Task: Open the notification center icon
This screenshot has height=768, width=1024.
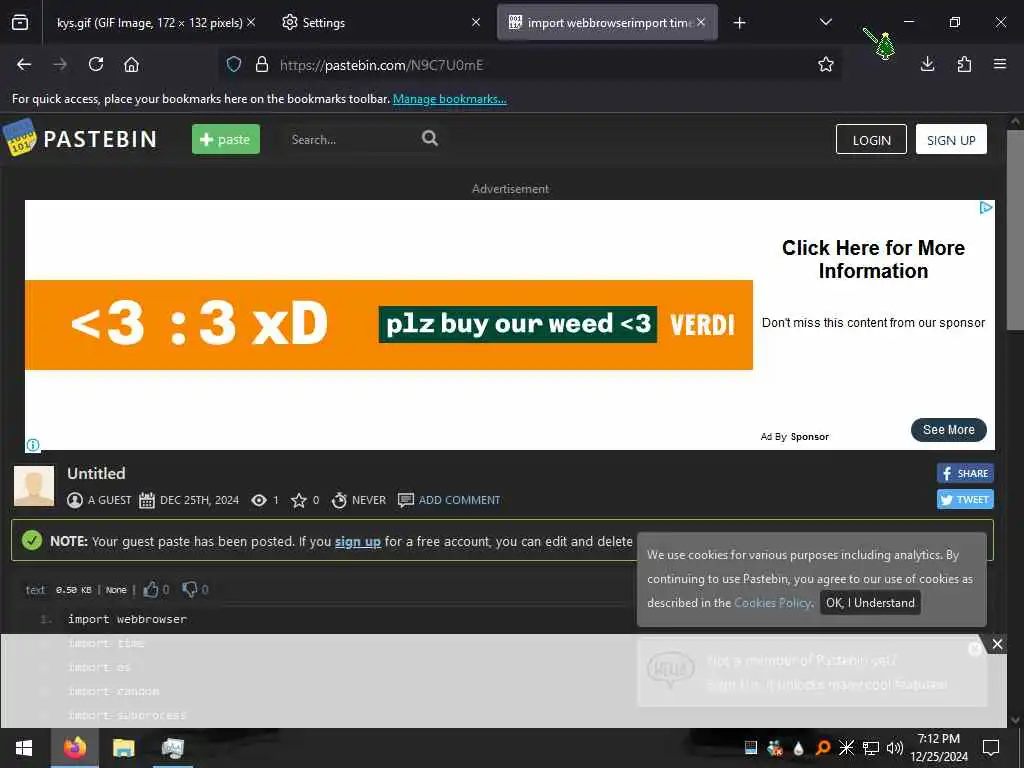Action: point(991,748)
